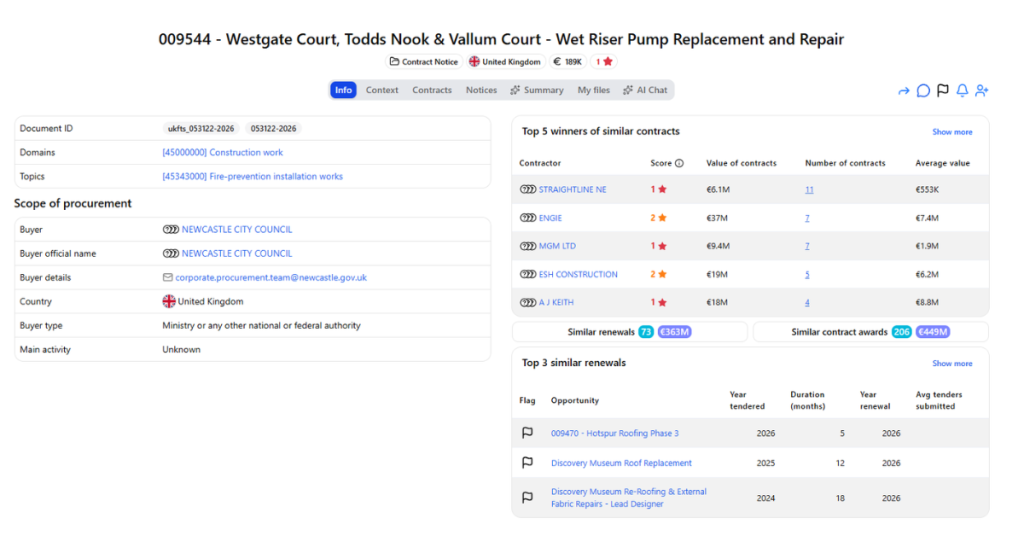This screenshot has width=1024, height=536.
Task: Open the A J KEITH contractor link
Action: [x=556, y=302]
